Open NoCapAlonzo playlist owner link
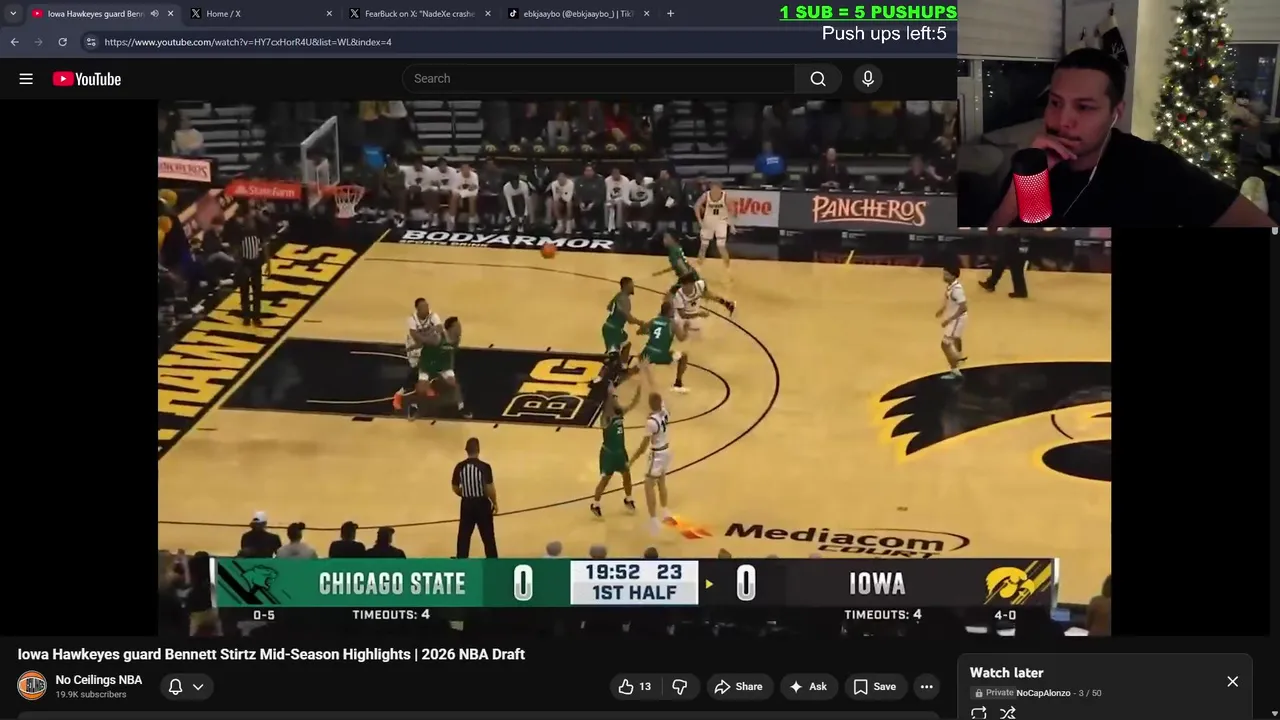 (x=1043, y=693)
